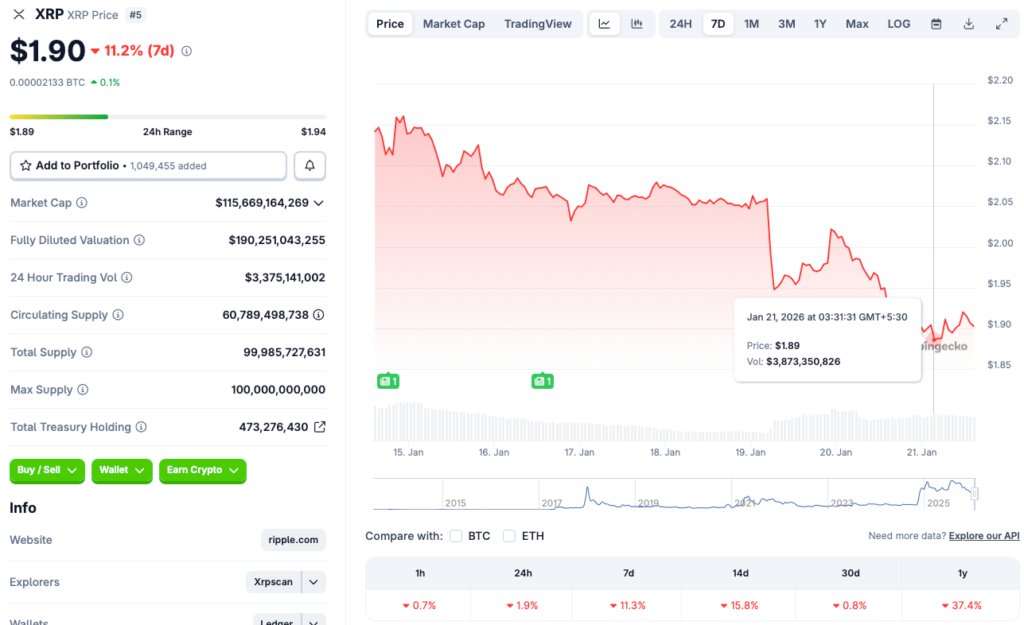Click the Buy / Sell button
This screenshot has height=625, width=1024.
pyautogui.click(x=46, y=471)
